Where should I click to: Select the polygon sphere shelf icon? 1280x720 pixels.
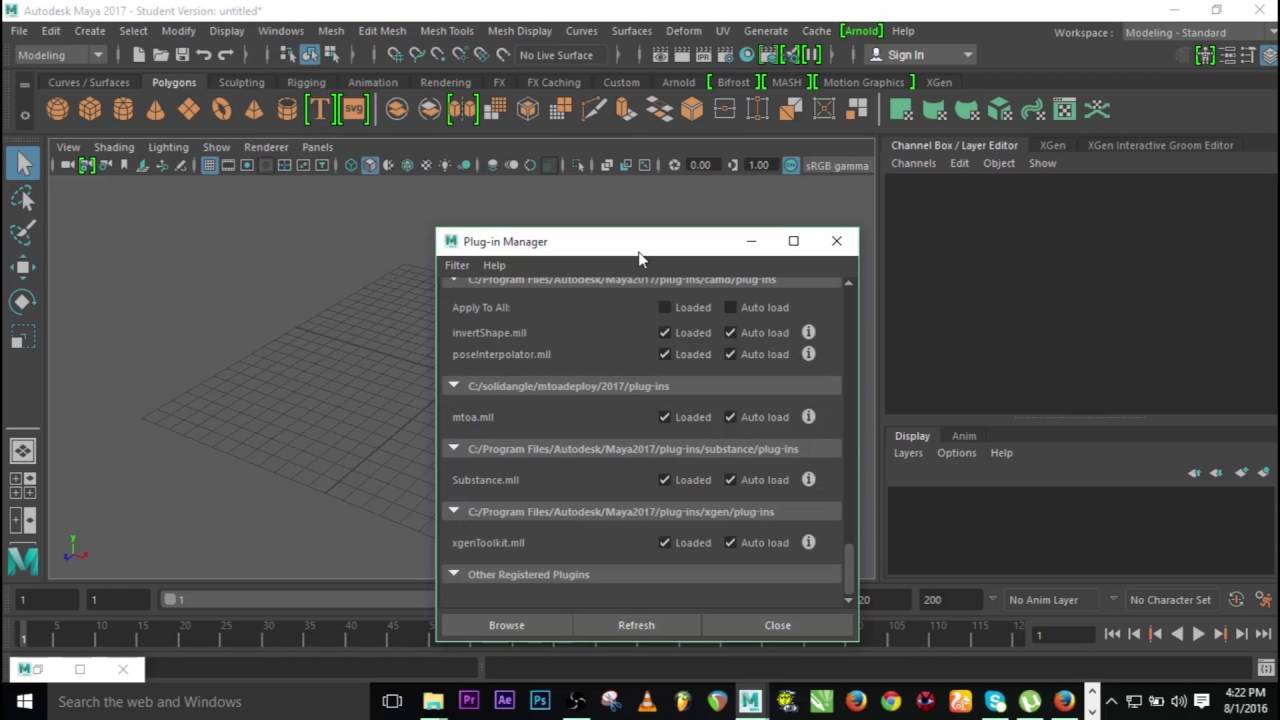[58, 110]
